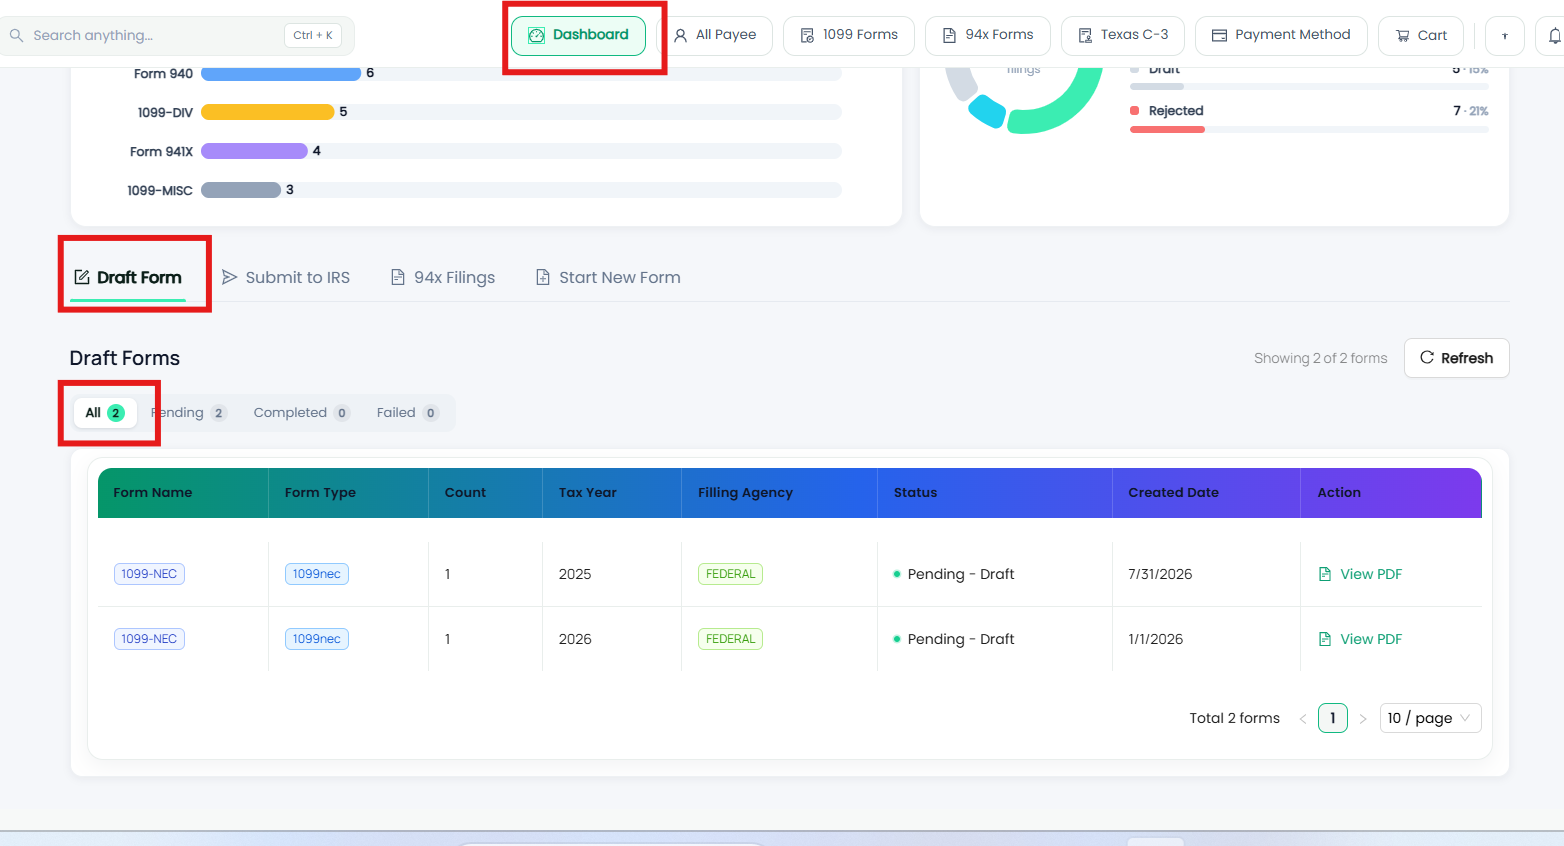
Task: Filter drafts by Pending
Action: 190,413
